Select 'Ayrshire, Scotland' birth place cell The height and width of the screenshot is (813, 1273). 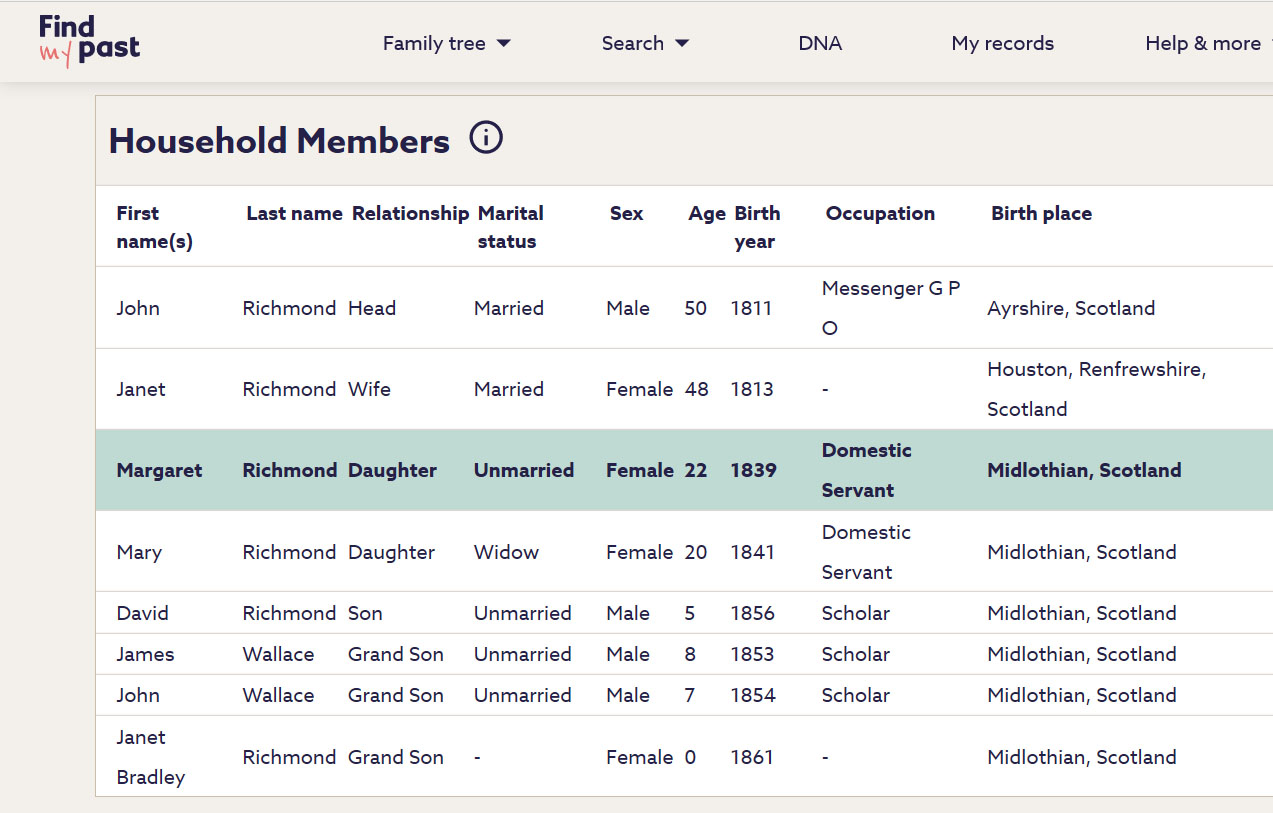coord(1071,308)
